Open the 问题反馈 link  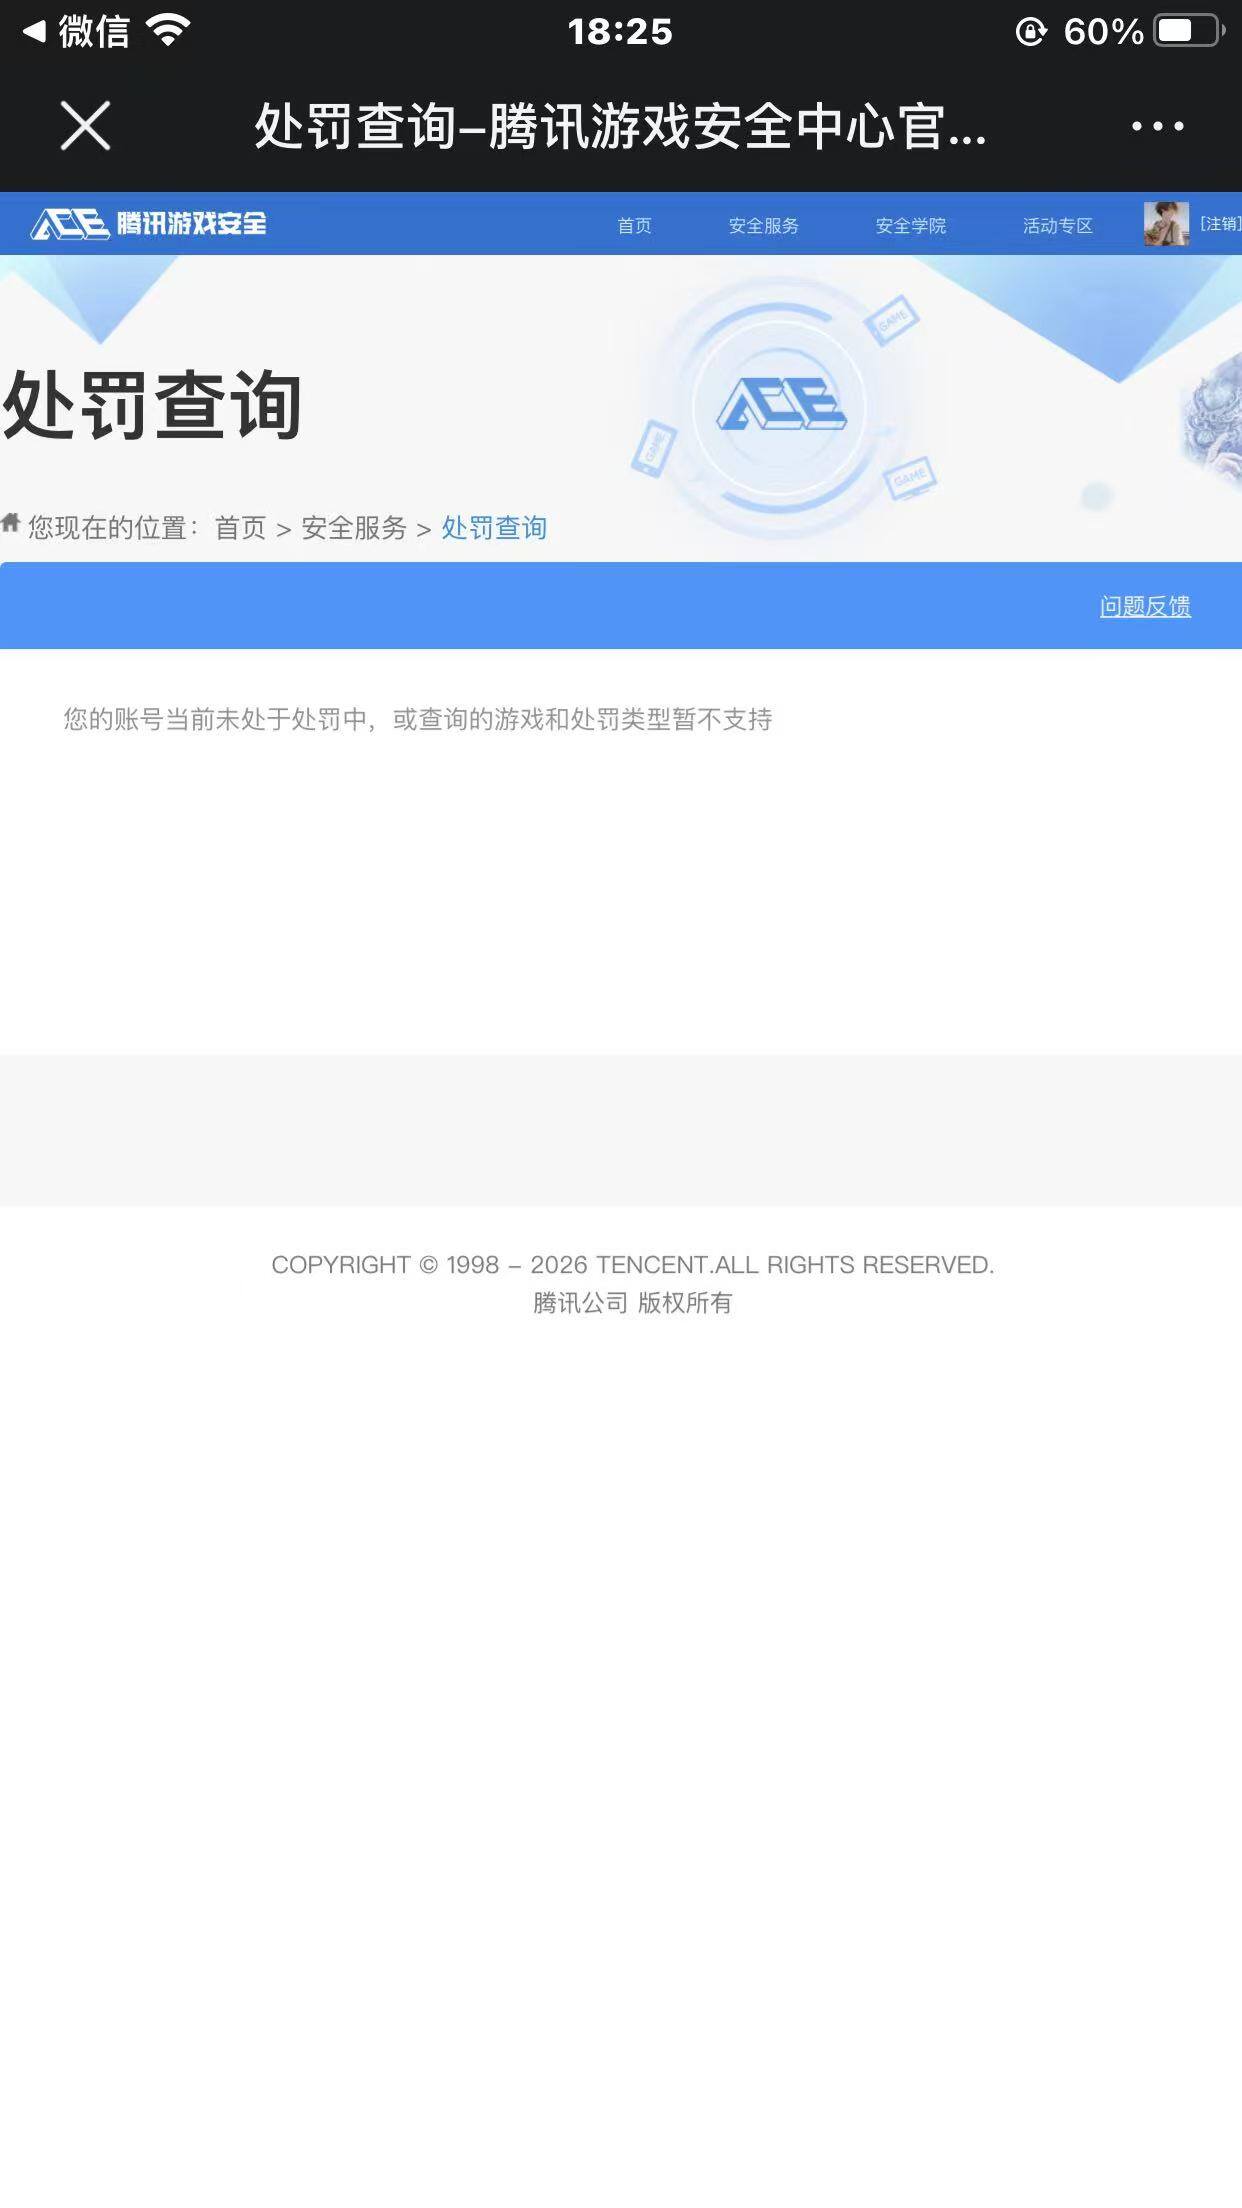click(x=1145, y=606)
